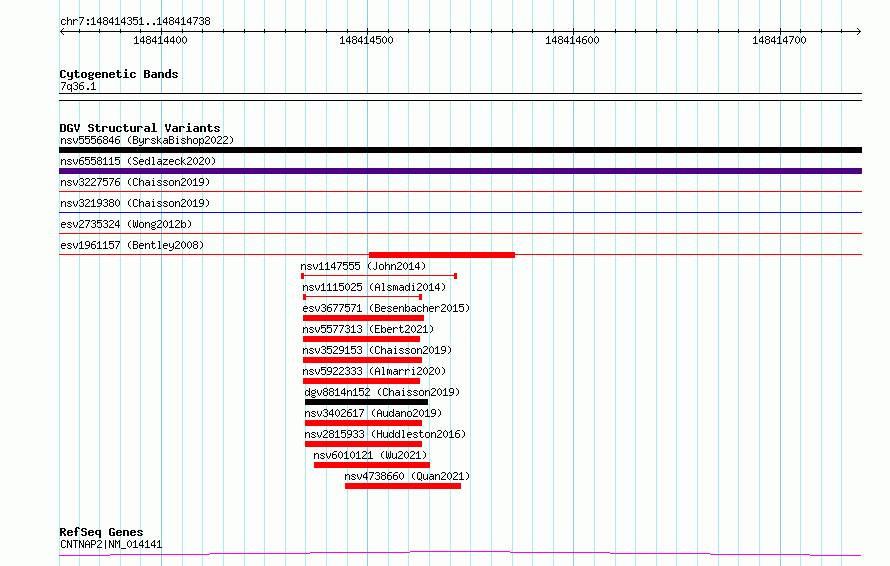Select the nsv1147555 (John2014) variant
The width and height of the screenshot is (890, 566).
pyautogui.click(x=363, y=266)
